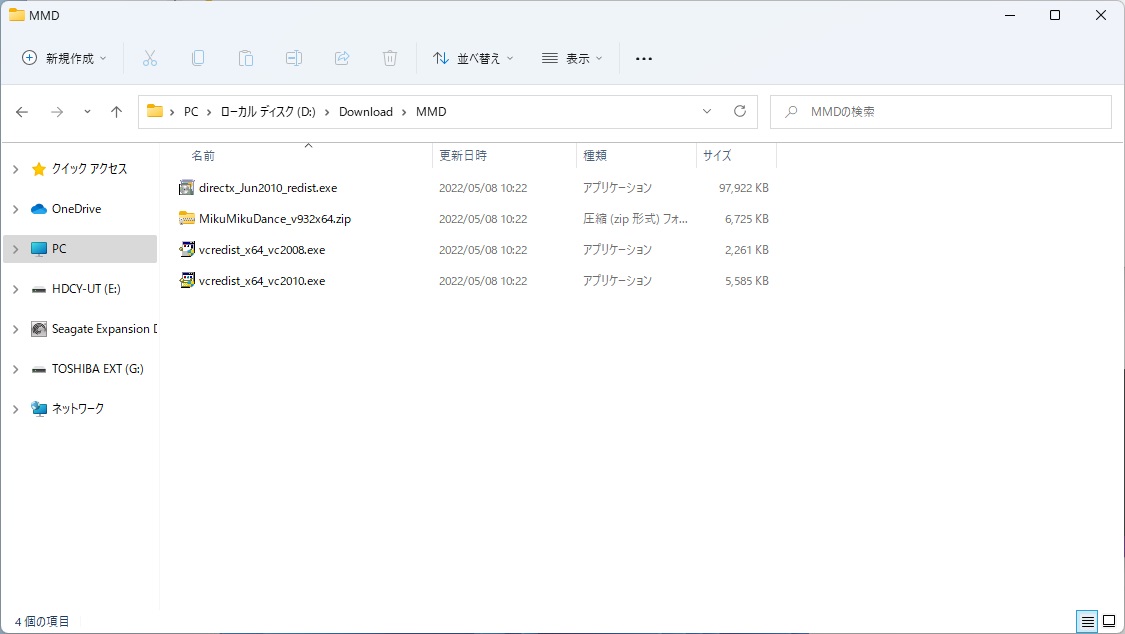Sort by 名前 column header
The width and height of the screenshot is (1125, 634).
pos(203,156)
